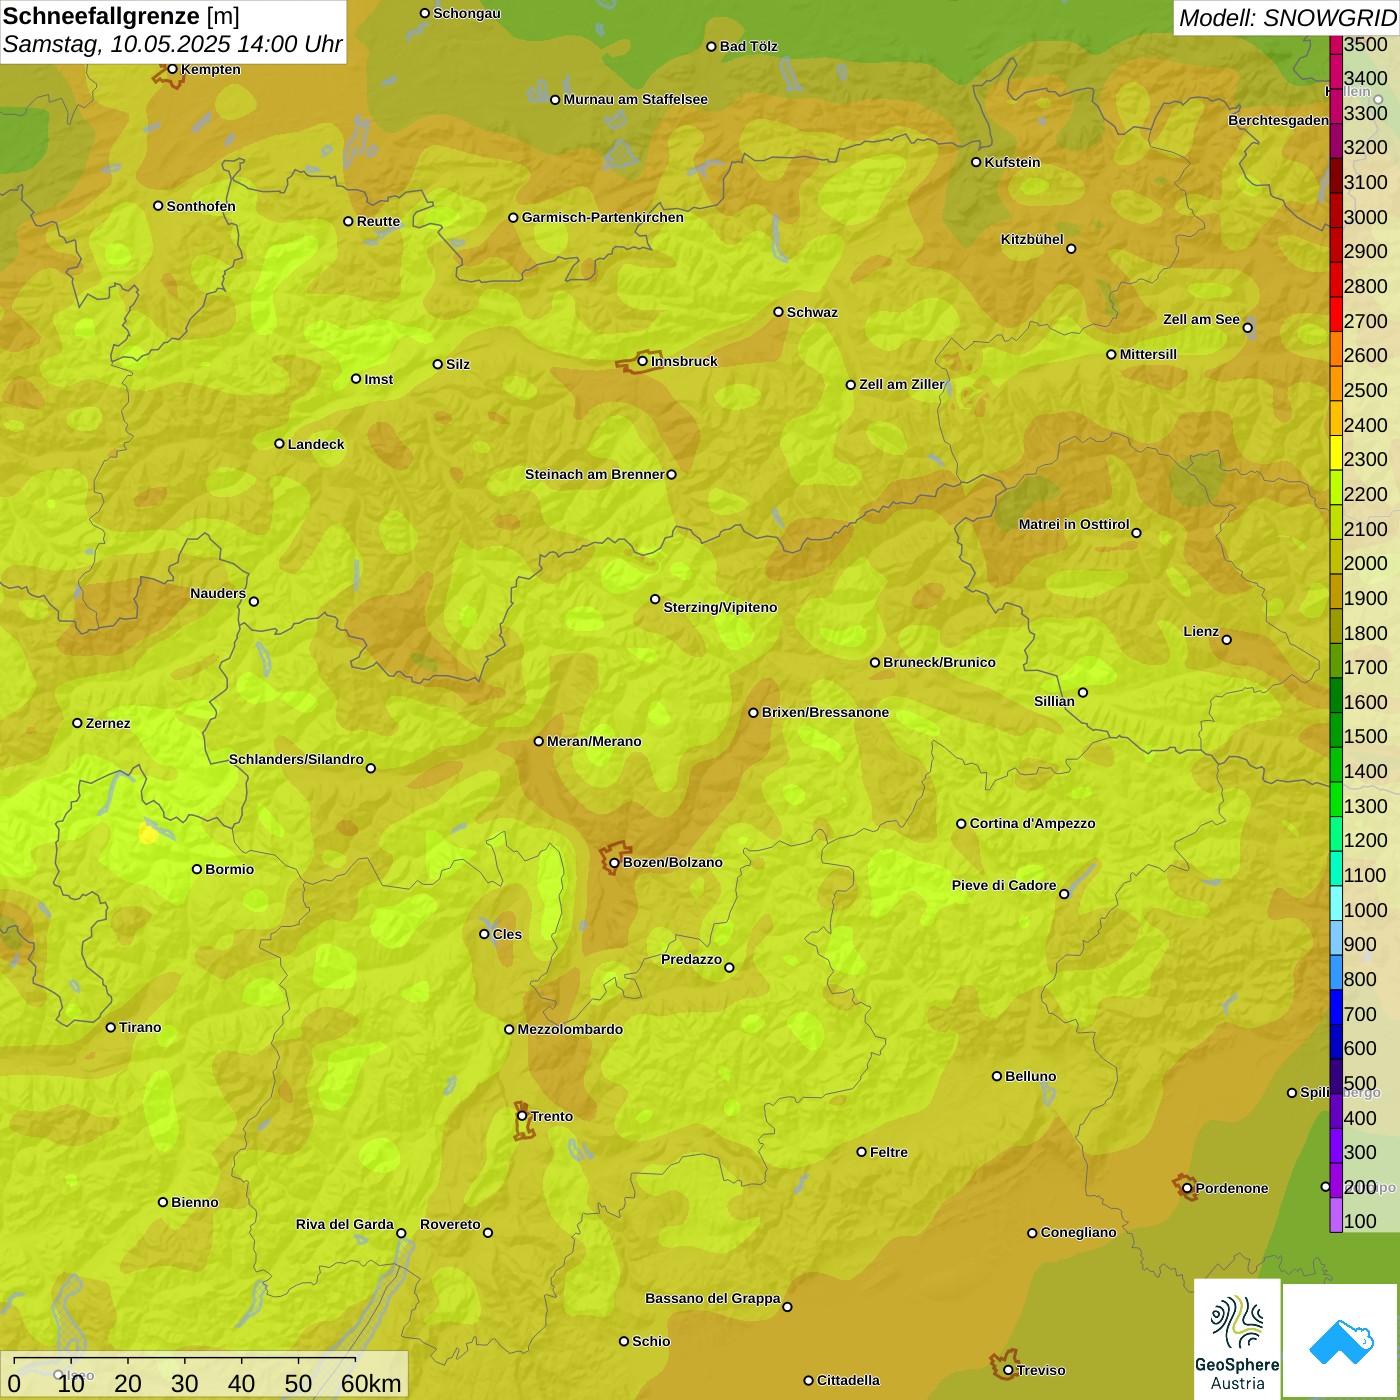Click the Sillian location dot

pyautogui.click(x=1083, y=692)
